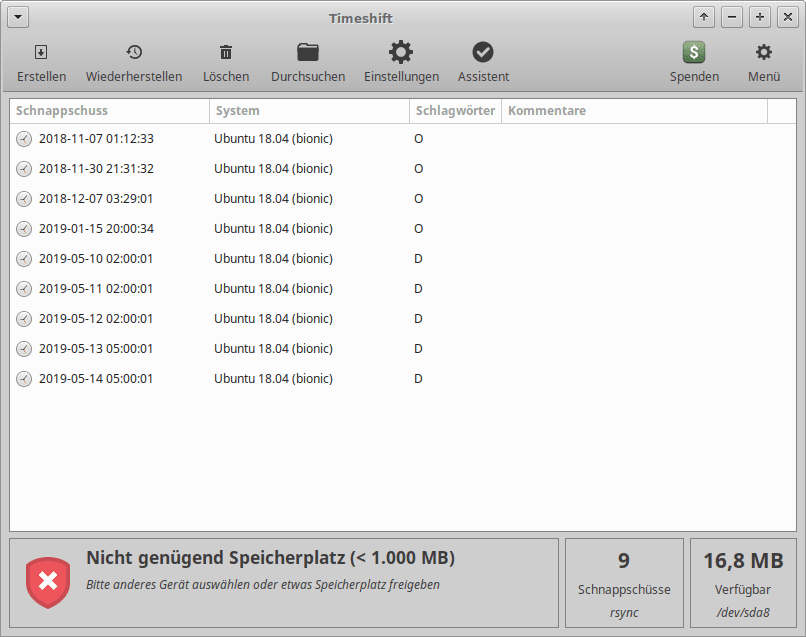Click the green Spenden dollar icon
The height and width of the screenshot is (637, 806).
click(694, 52)
